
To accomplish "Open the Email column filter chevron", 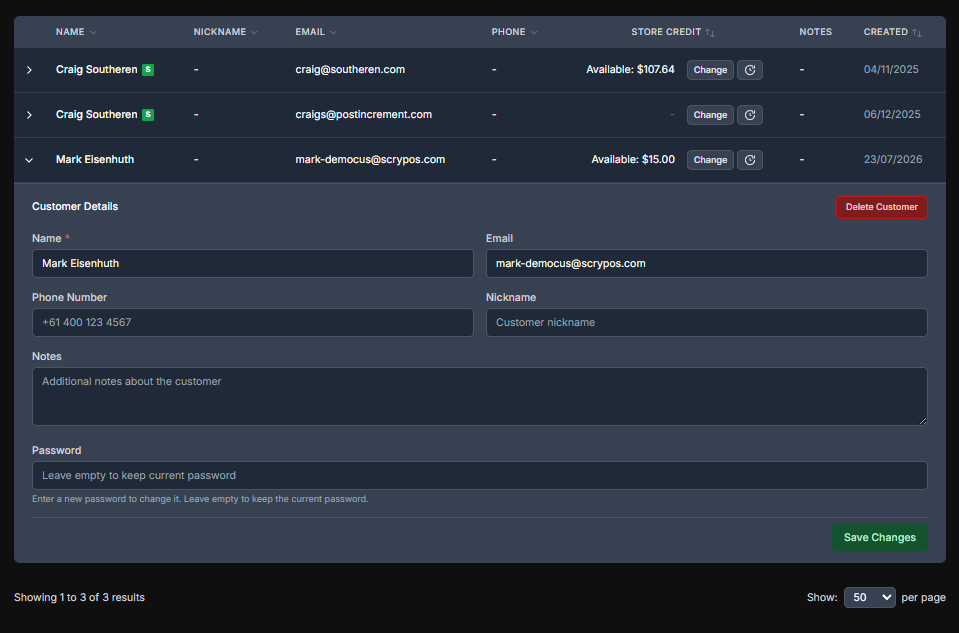I will 333,32.
